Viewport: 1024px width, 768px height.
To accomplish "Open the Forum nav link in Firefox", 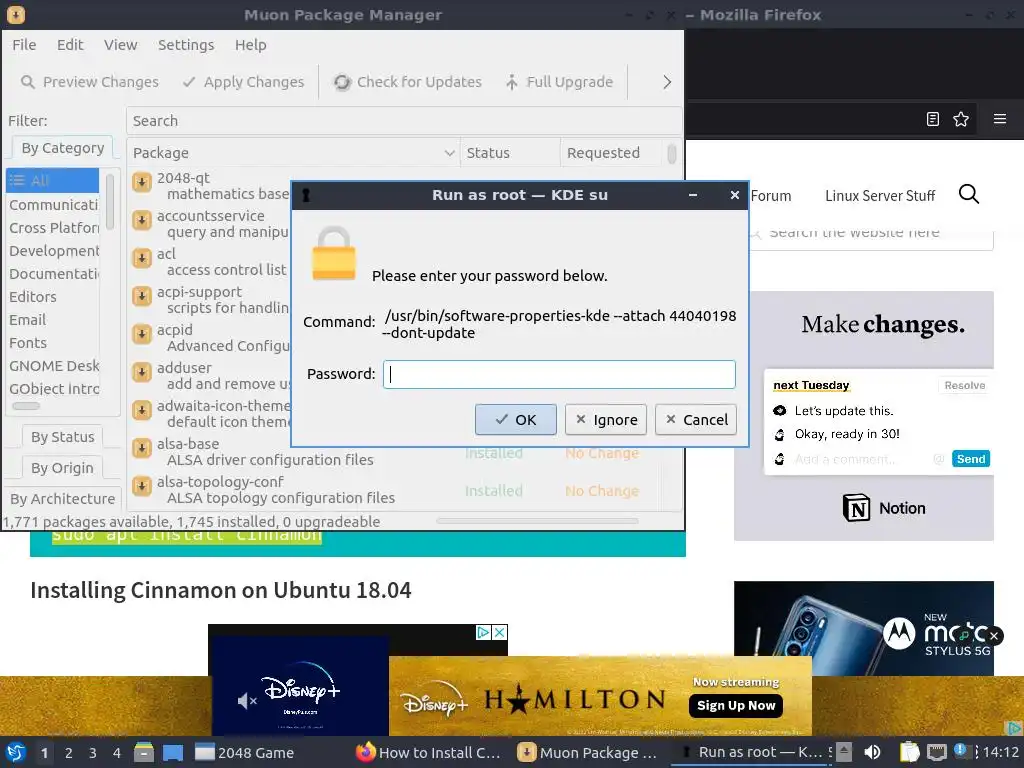I will [x=771, y=196].
